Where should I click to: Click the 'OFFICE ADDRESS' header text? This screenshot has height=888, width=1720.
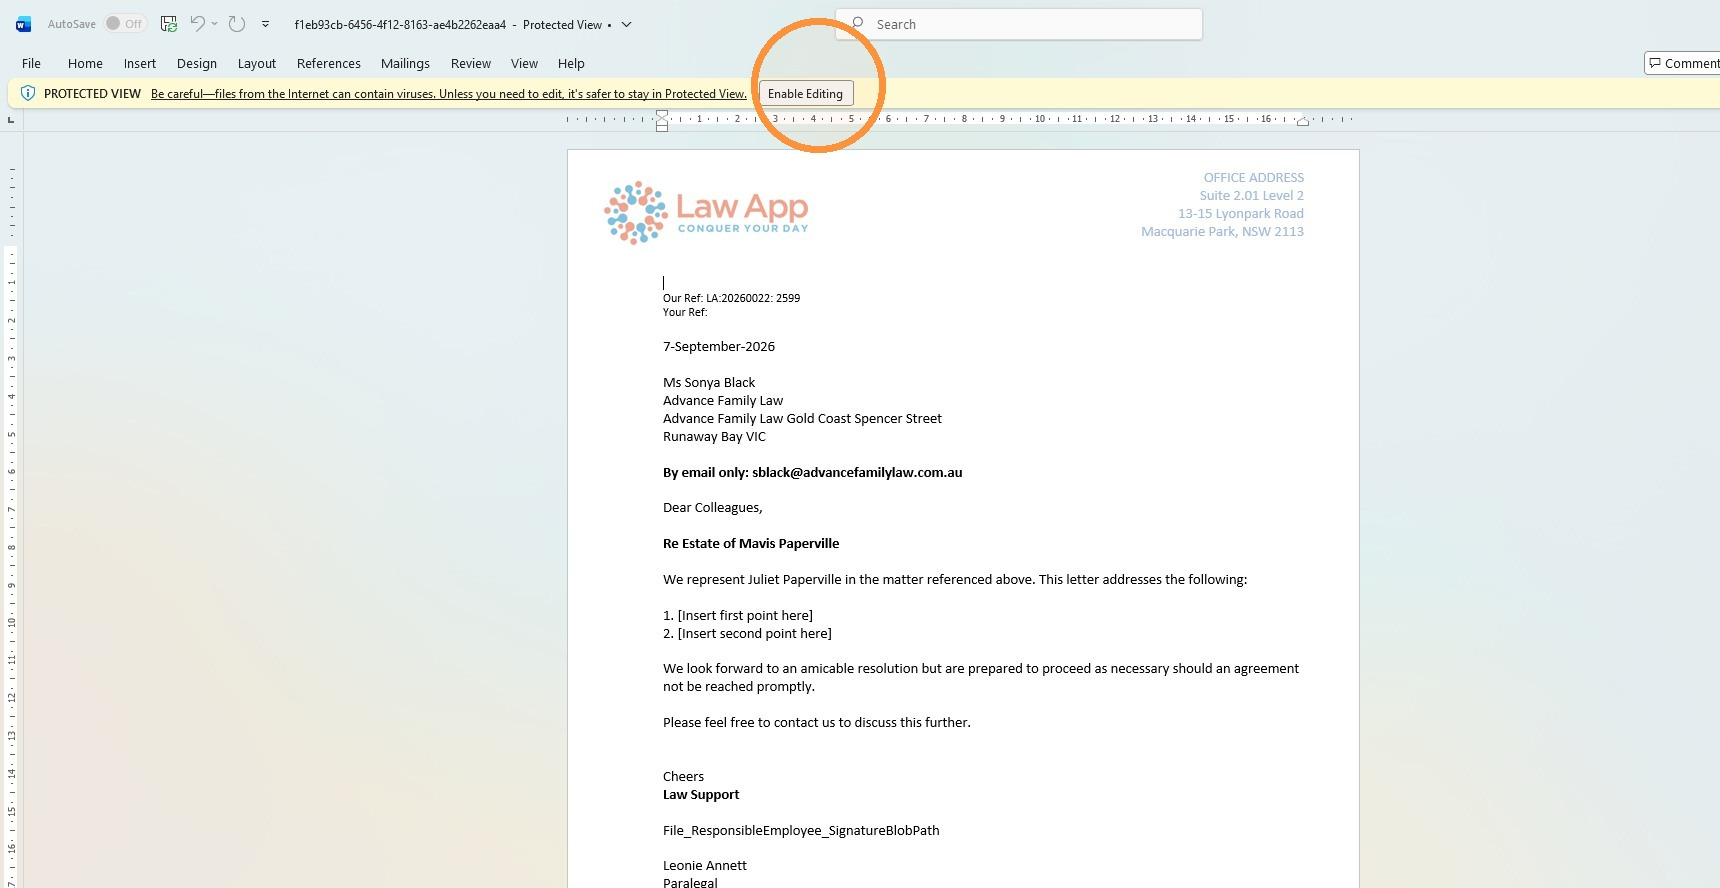pyautogui.click(x=1253, y=178)
